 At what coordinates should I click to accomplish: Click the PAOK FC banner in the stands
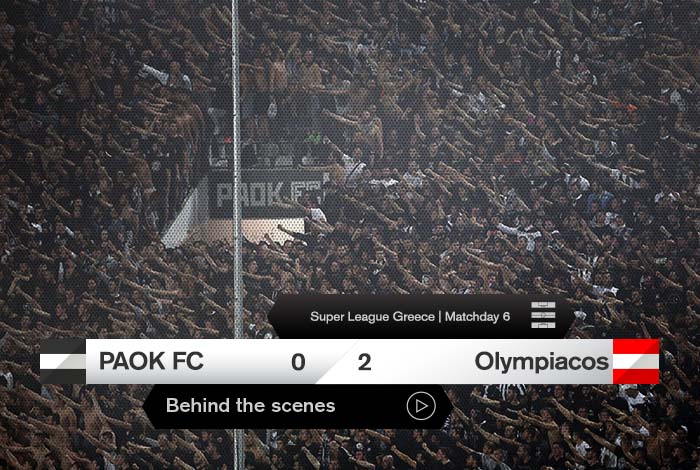(x=267, y=193)
